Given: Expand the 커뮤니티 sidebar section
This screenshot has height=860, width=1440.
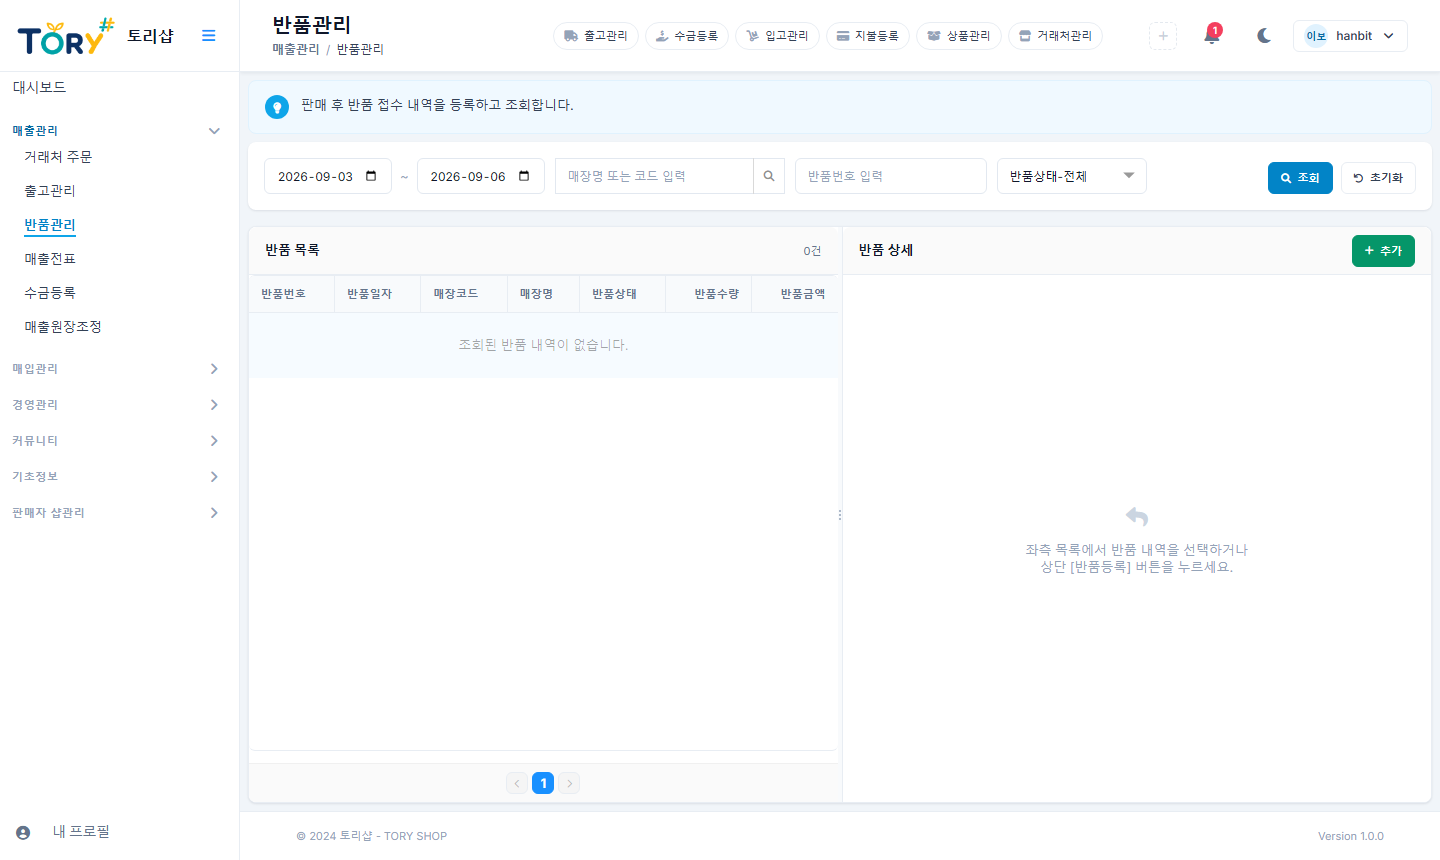Looking at the screenshot, I should coord(116,441).
